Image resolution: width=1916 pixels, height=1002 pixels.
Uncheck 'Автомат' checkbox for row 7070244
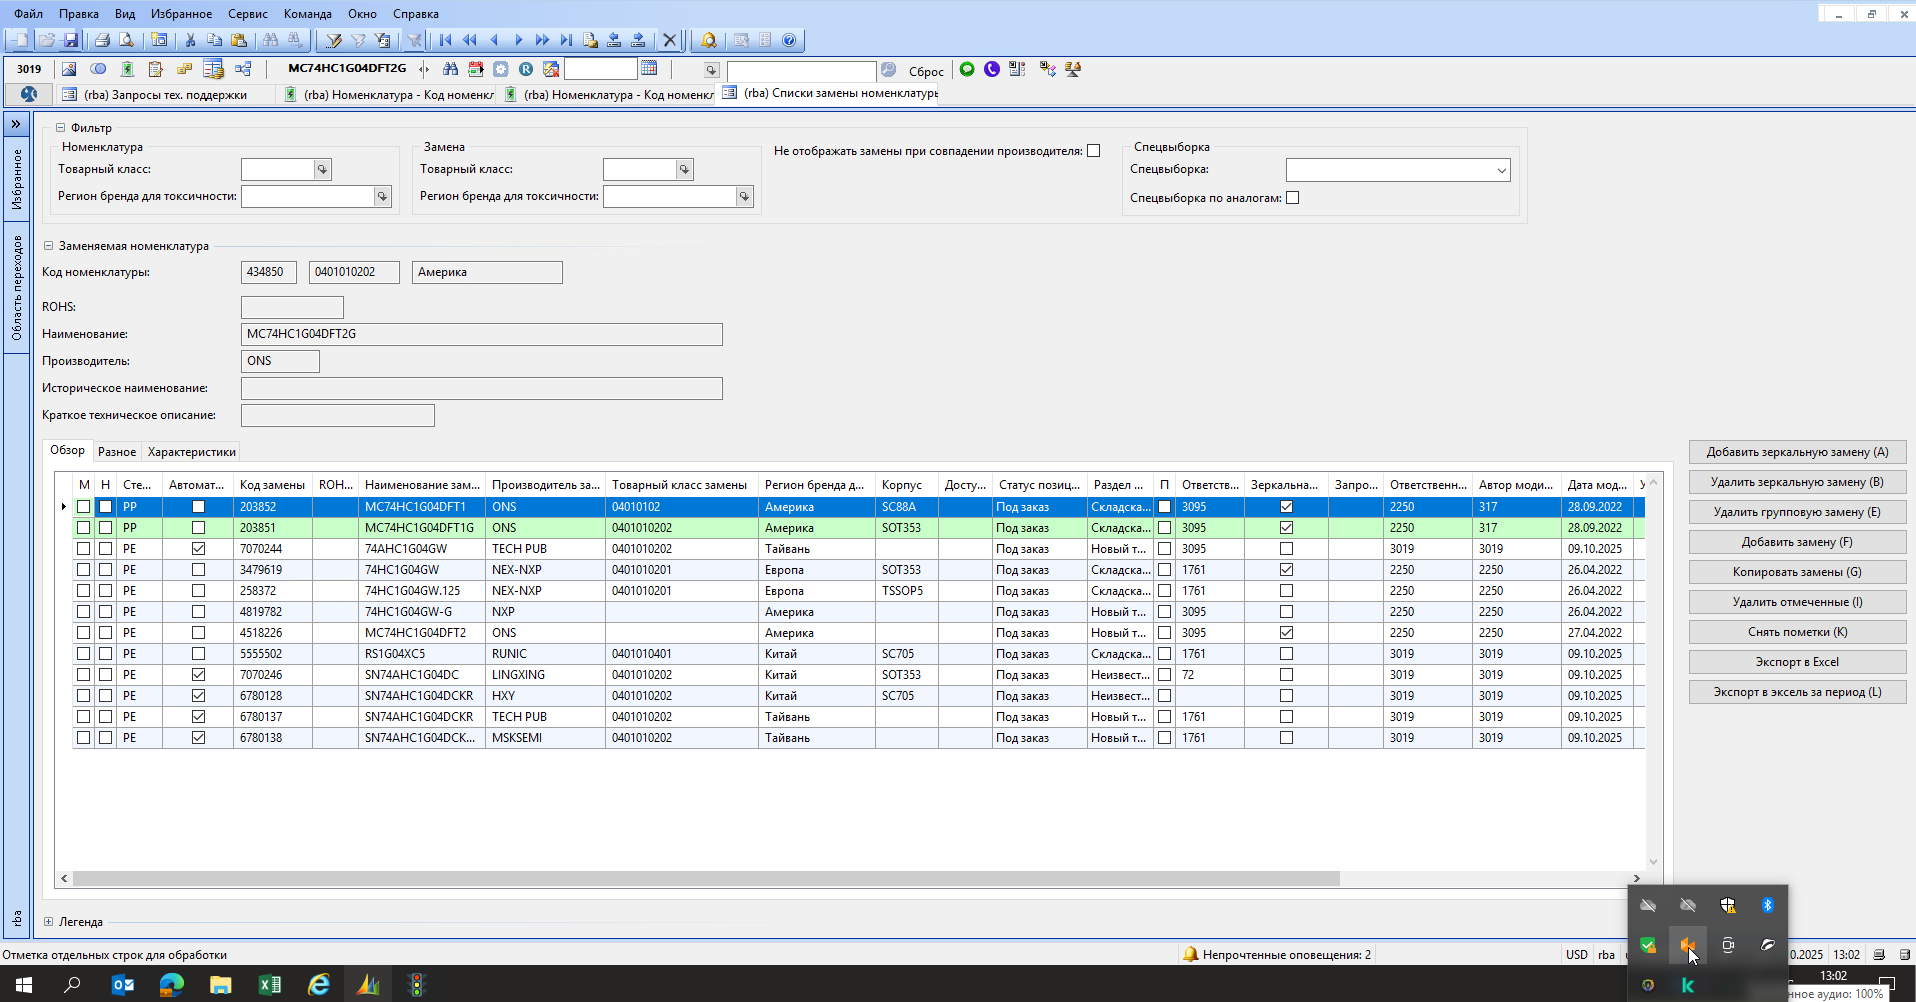pyautogui.click(x=198, y=549)
